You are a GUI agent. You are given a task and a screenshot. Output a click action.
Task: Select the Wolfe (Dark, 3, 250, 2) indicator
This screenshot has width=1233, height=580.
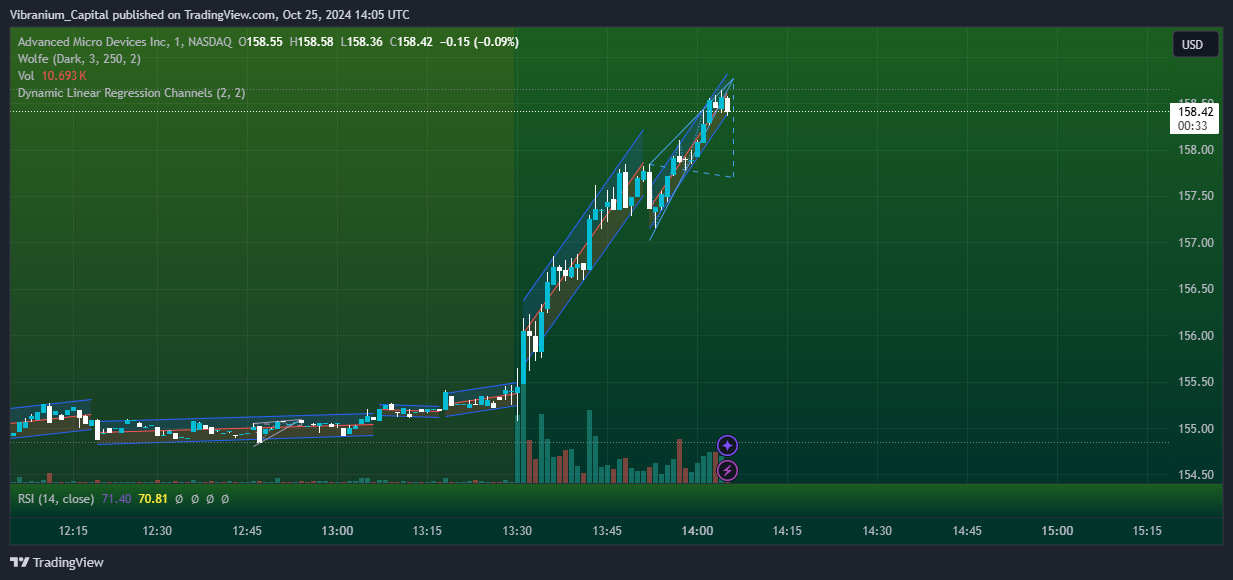[79, 59]
